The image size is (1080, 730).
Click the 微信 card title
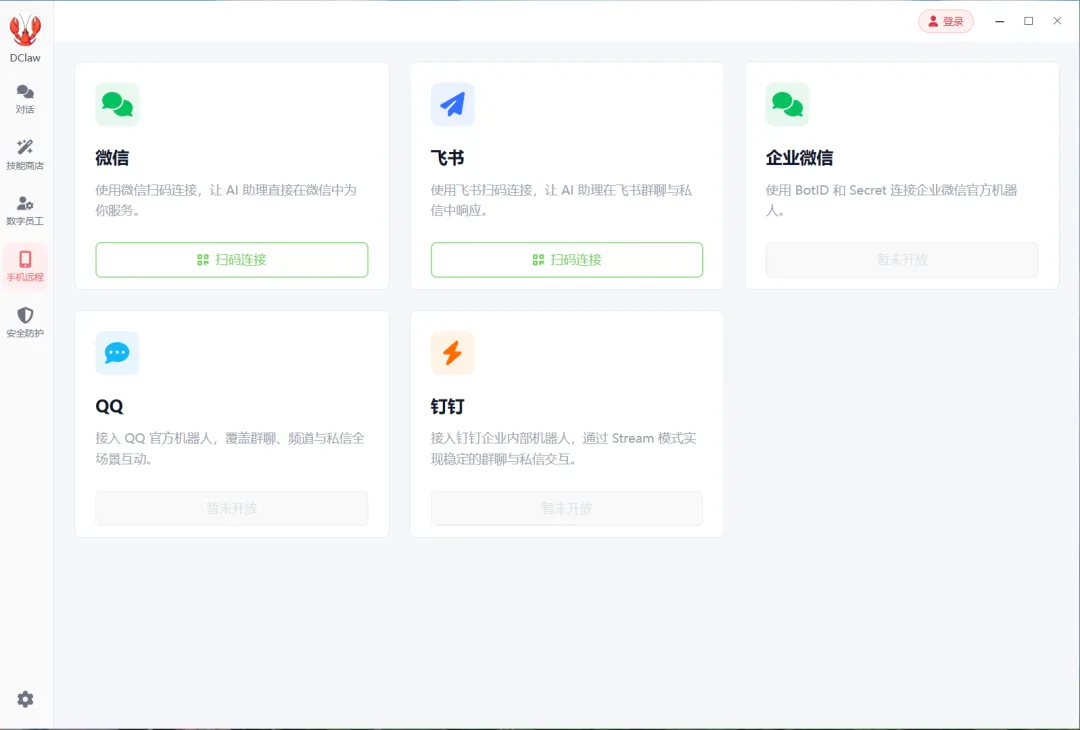click(112, 158)
